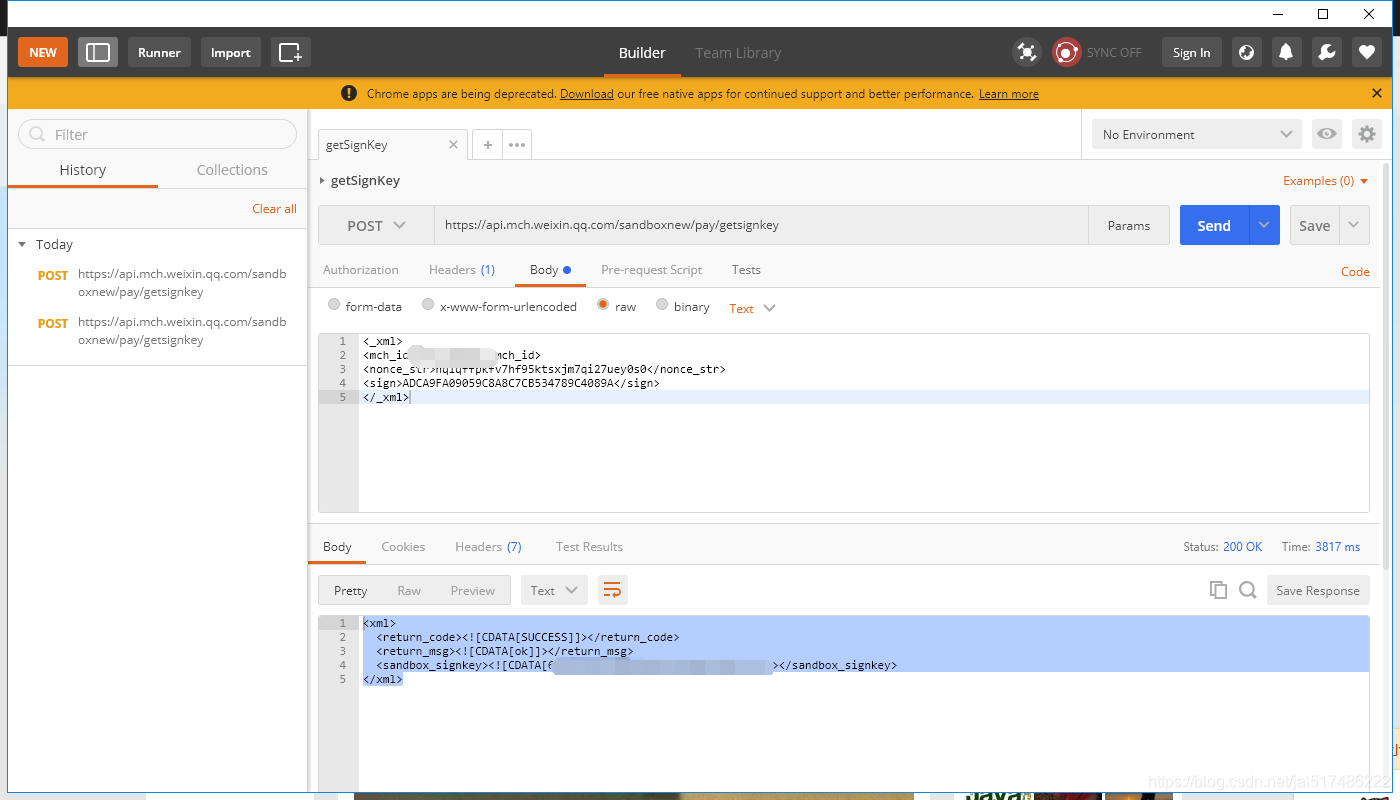Click the Save button
Viewport: 1400px width, 800px height.
(1314, 225)
